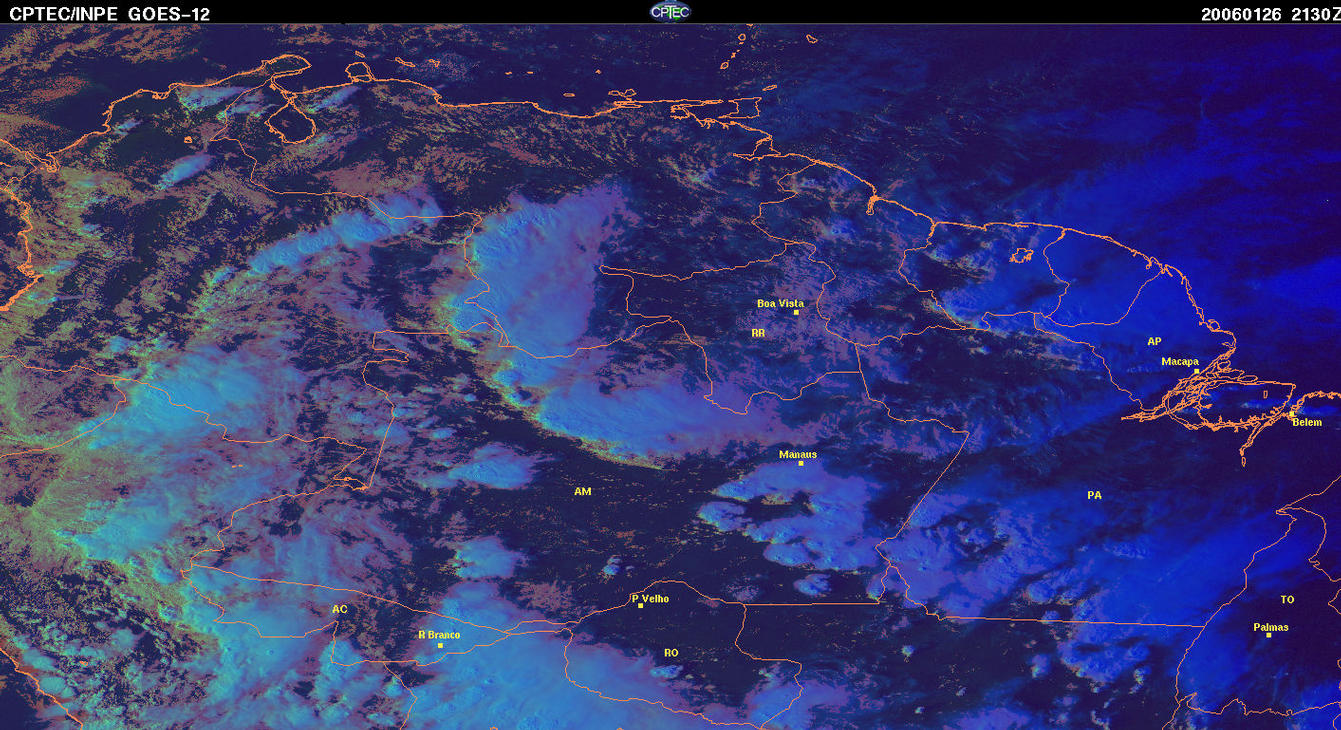This screenshot has width=1341, height=730.
Task: Click the yellow marker at Macapa
Action: click(x=1196, y=371)
